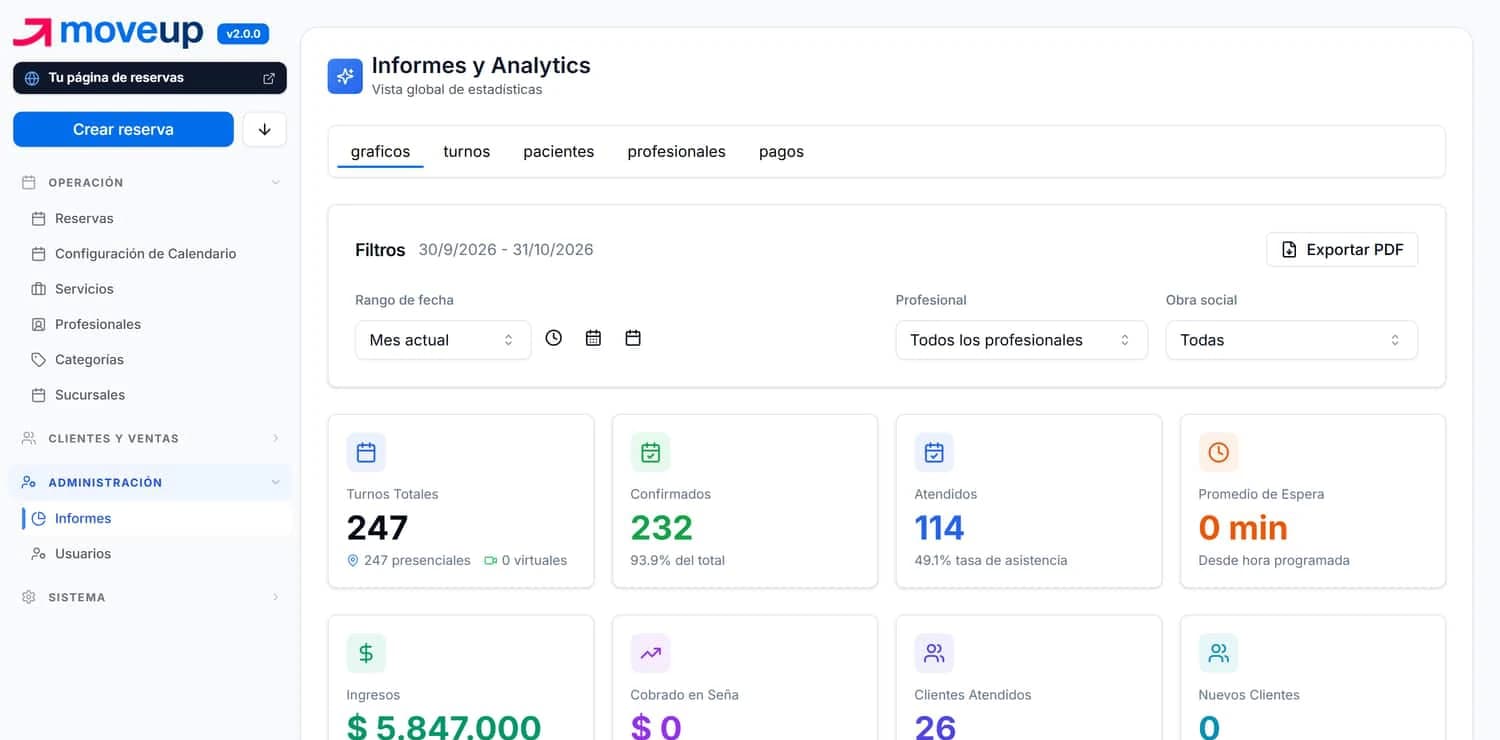
Task: Click the 93.9% del total text
Action: pos(678,560)
